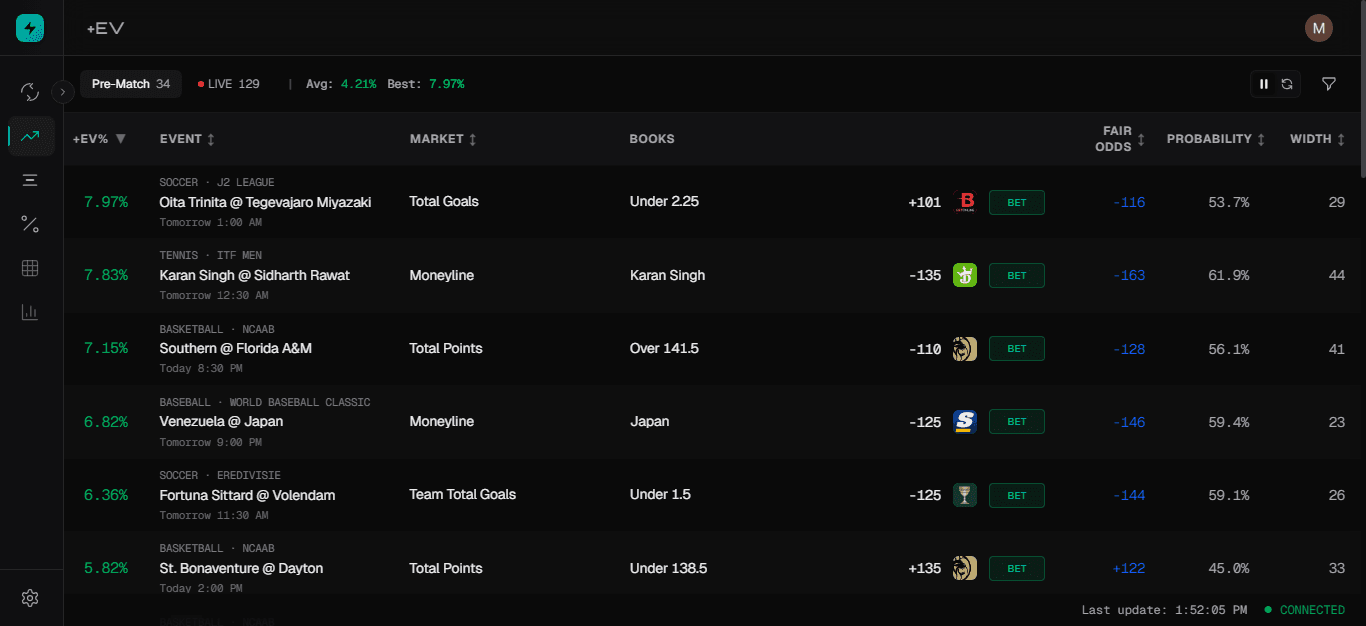The width and height of the screenshot is (1366, 626).
Task: Toggle the +EV% column filter
Action: click(x=120, y=139)
